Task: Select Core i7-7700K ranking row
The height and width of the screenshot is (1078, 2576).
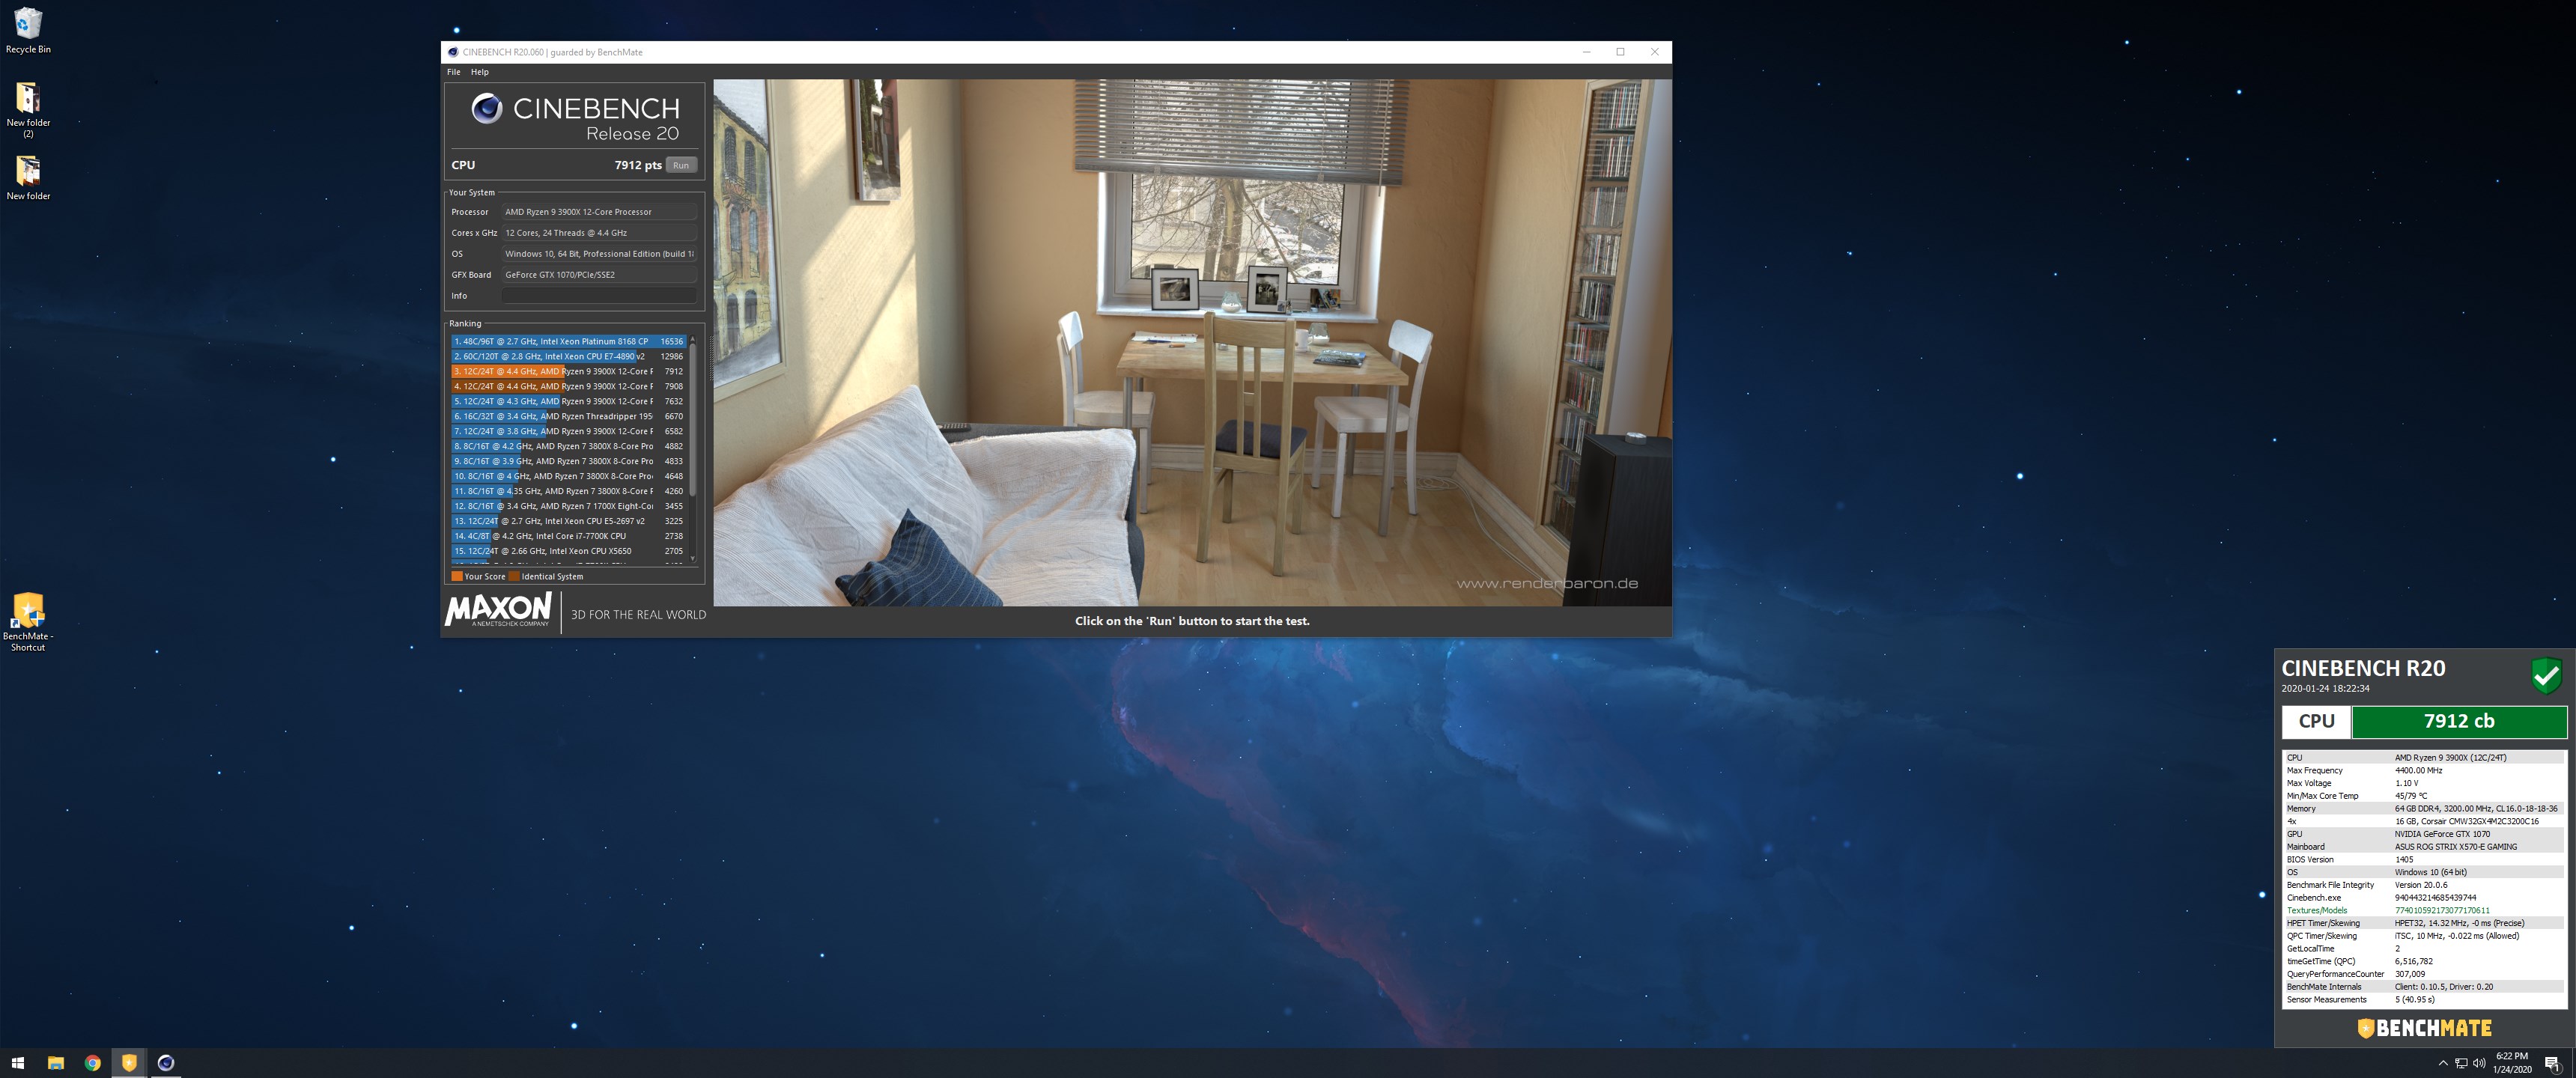Action: (568, 536)
